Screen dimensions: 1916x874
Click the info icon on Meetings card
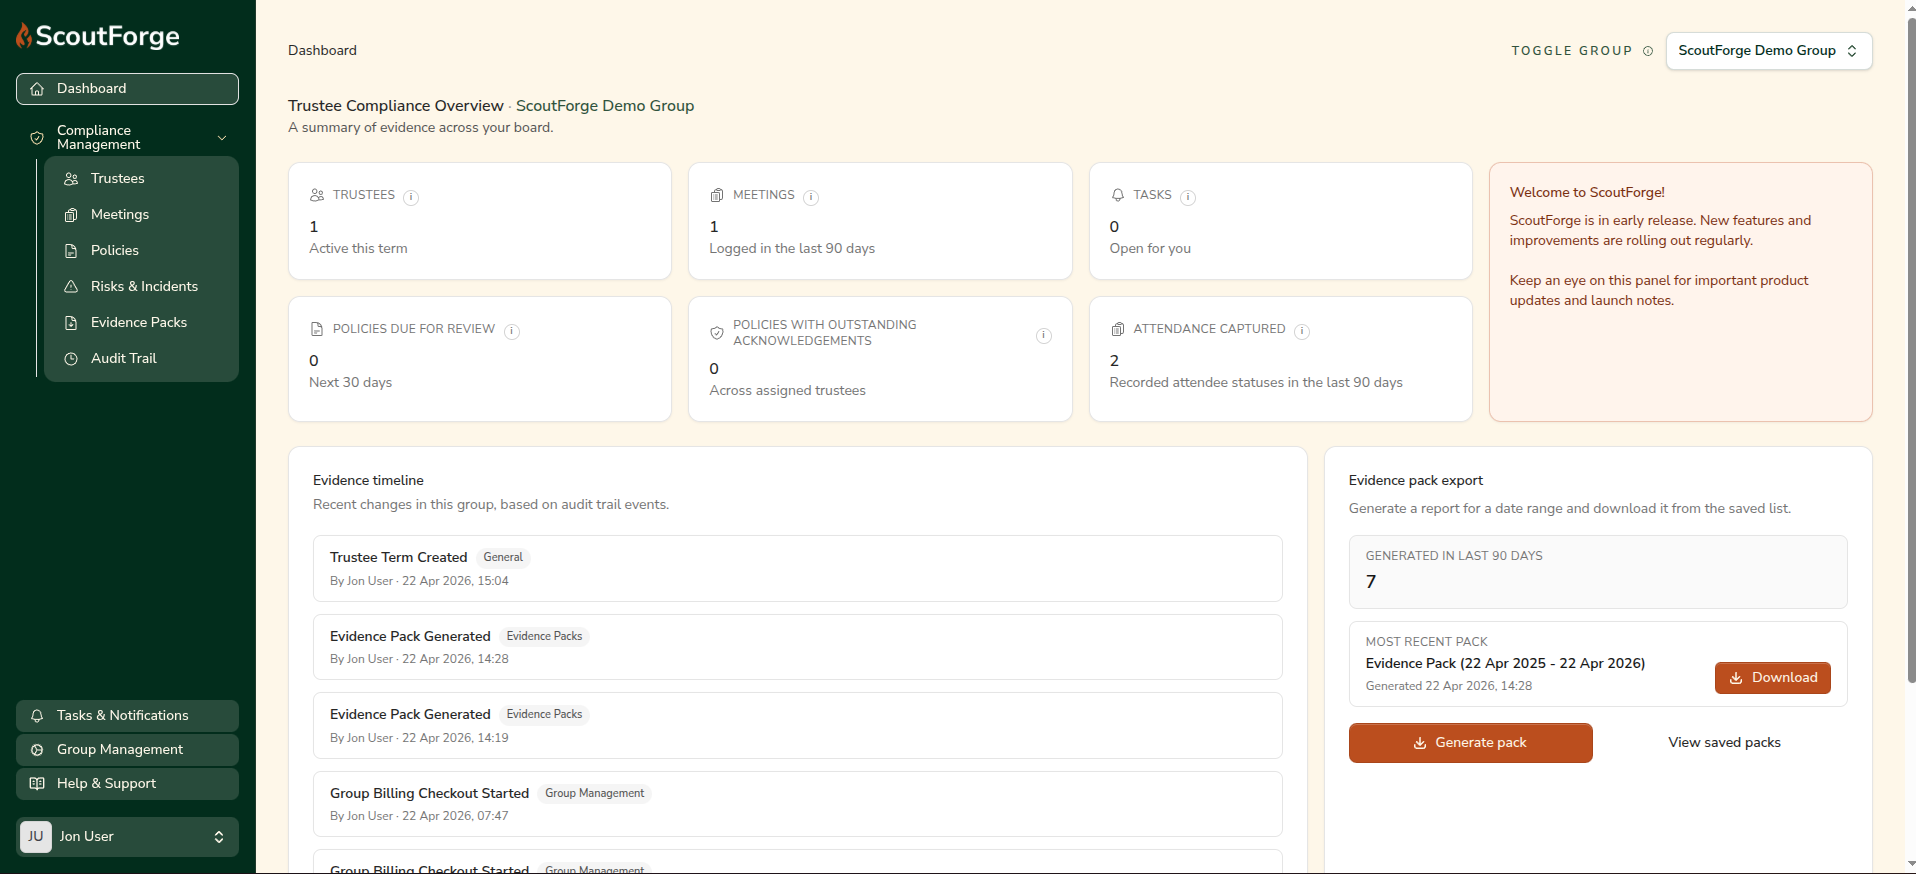coord(811,197)
